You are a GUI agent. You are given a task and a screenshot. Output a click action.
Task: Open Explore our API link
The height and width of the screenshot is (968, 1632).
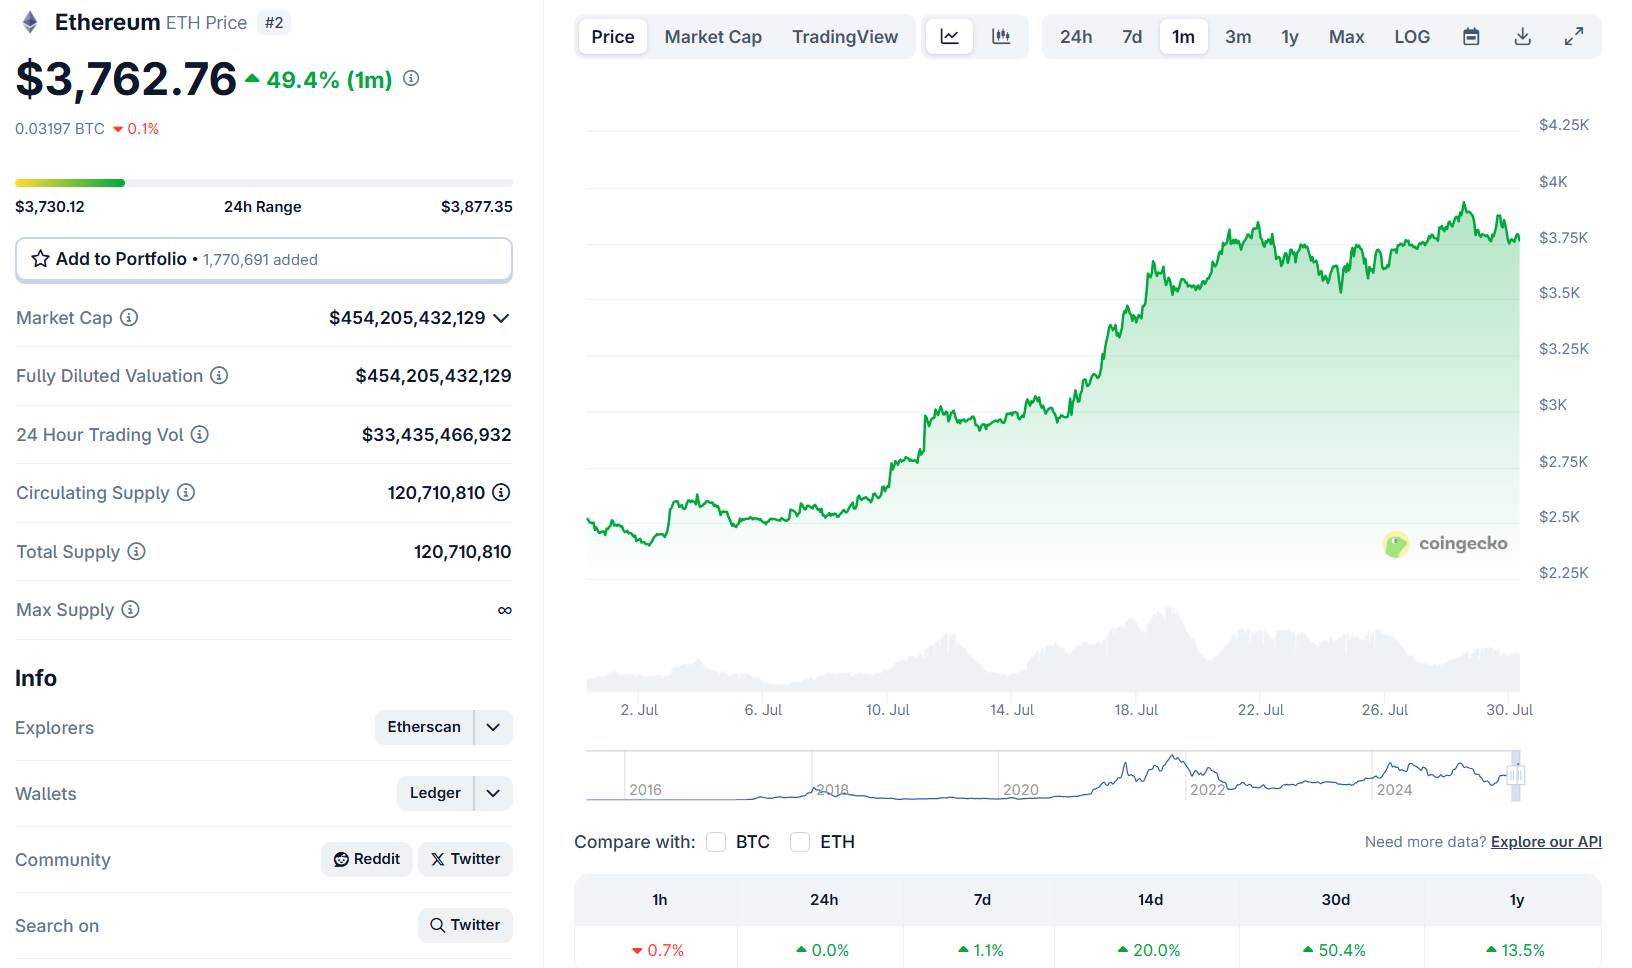[1546, 842]
